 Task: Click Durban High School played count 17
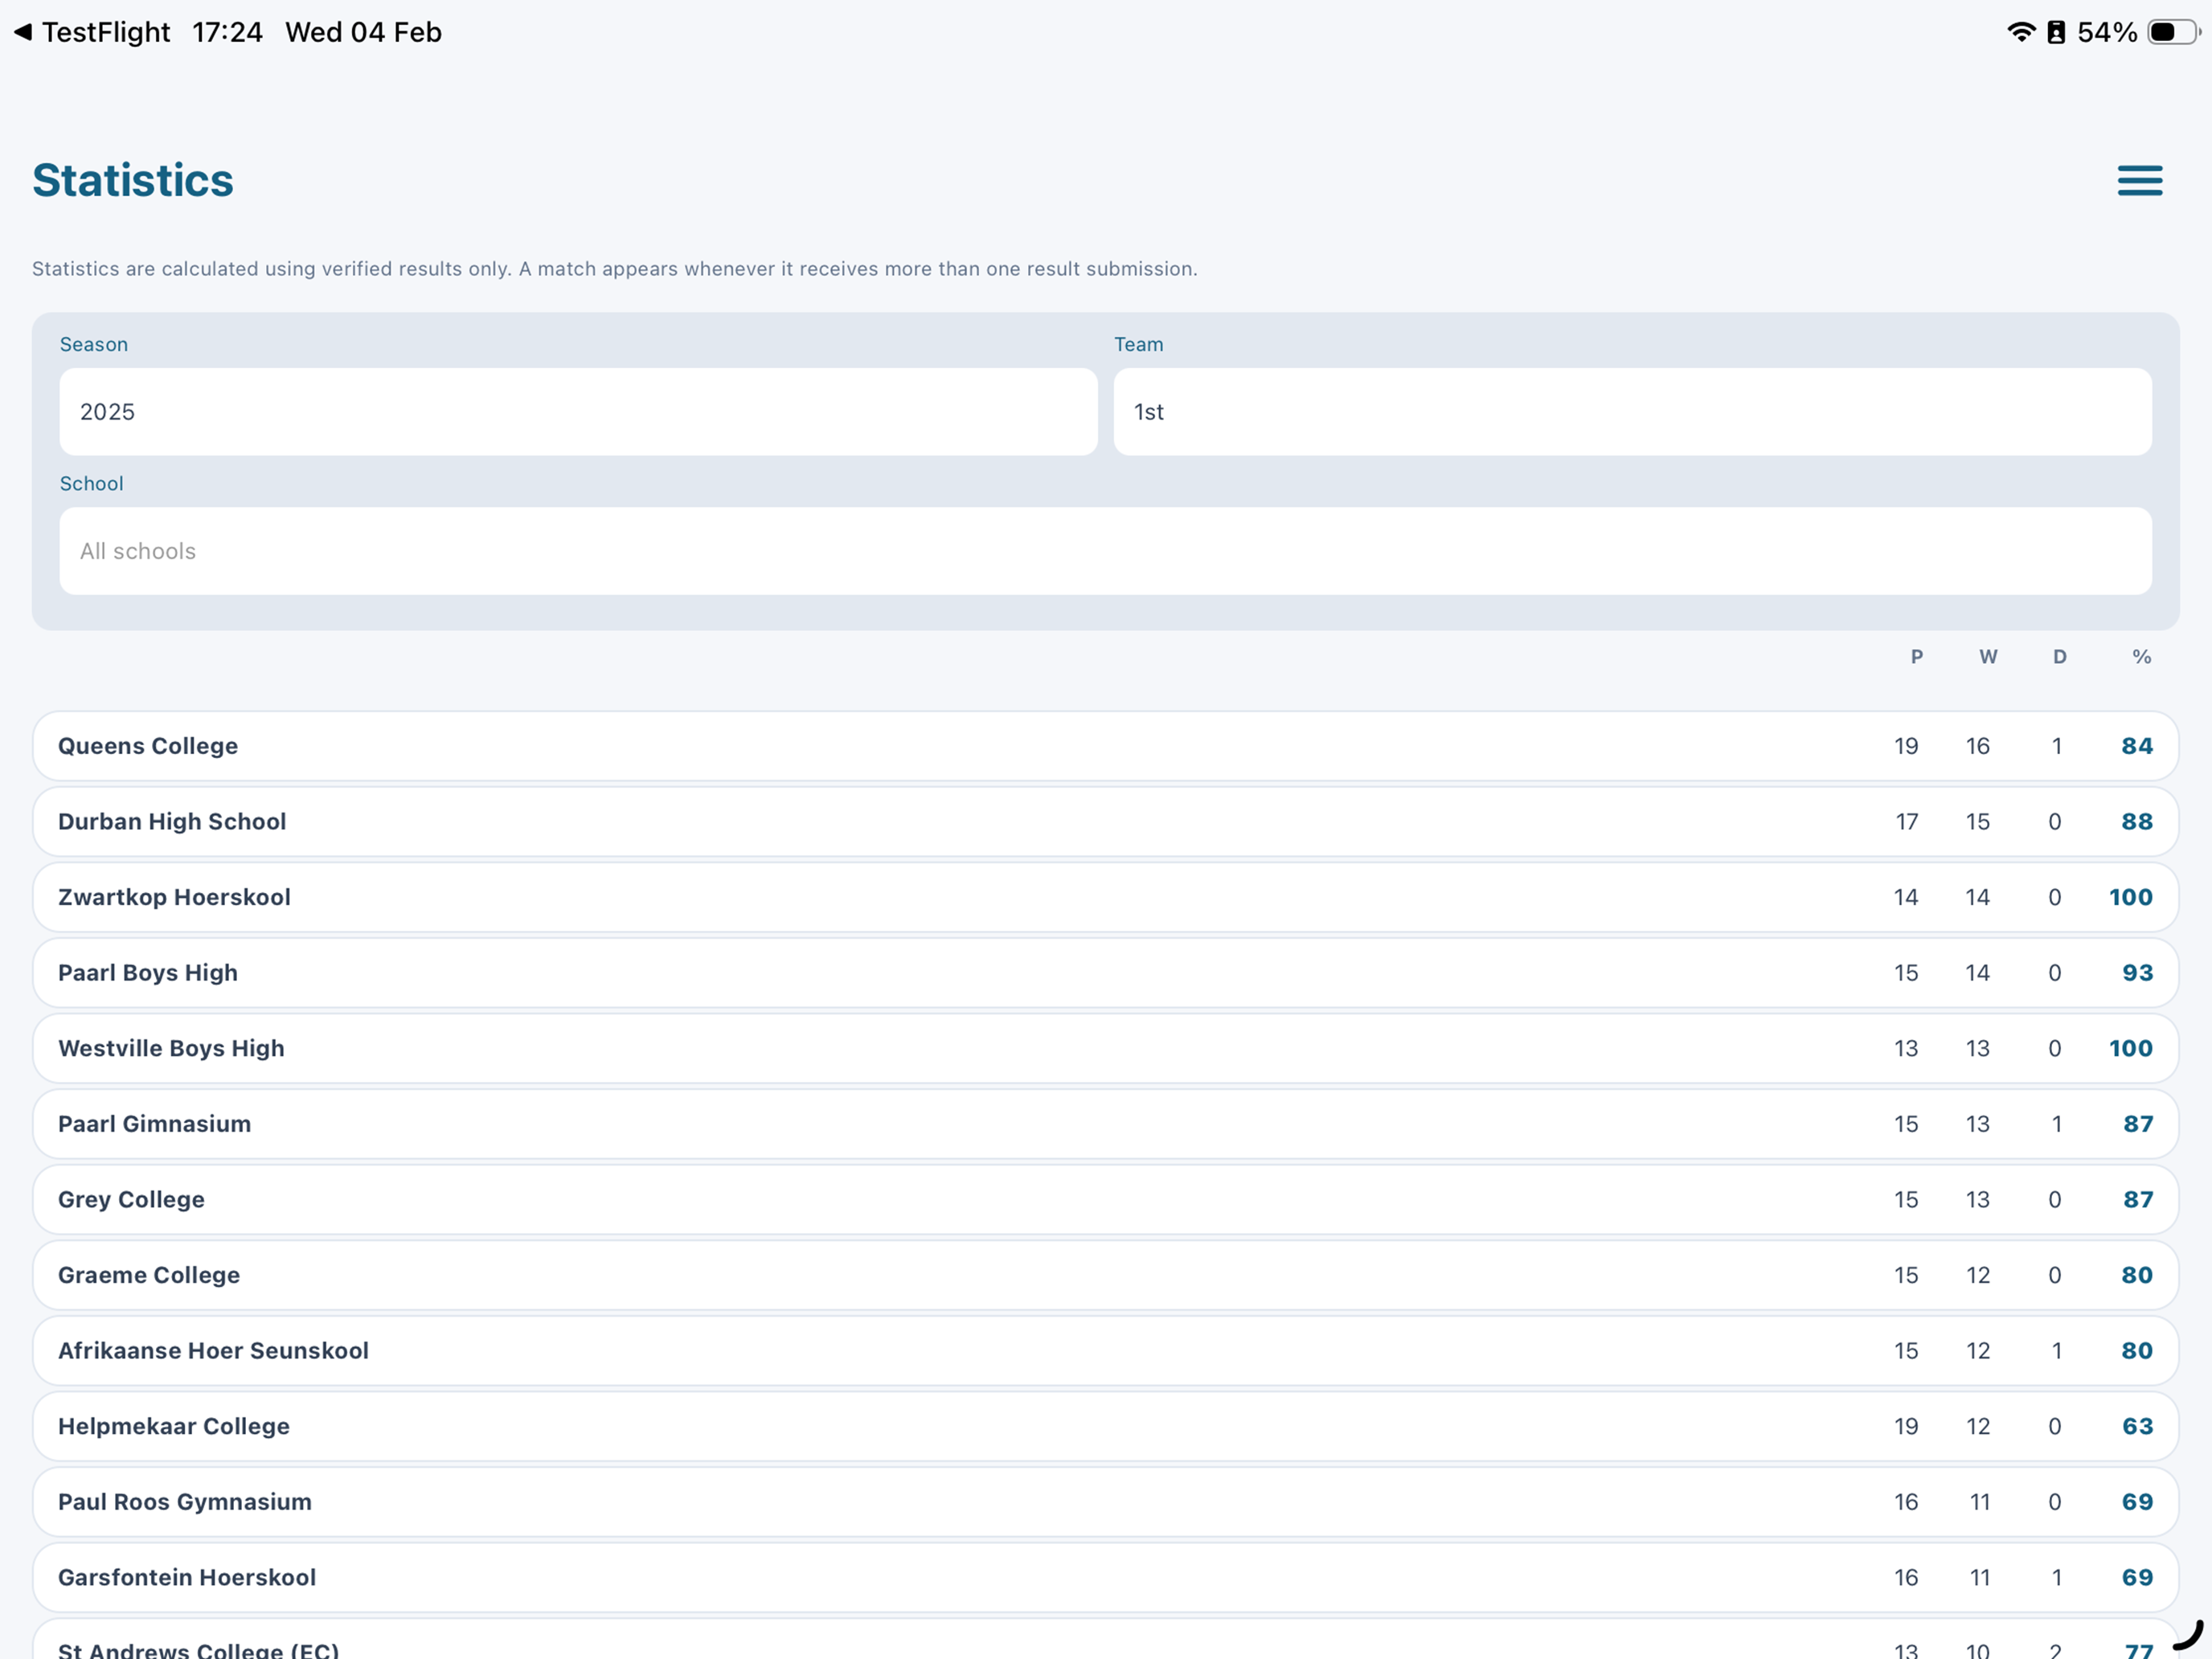[1906, 822]
